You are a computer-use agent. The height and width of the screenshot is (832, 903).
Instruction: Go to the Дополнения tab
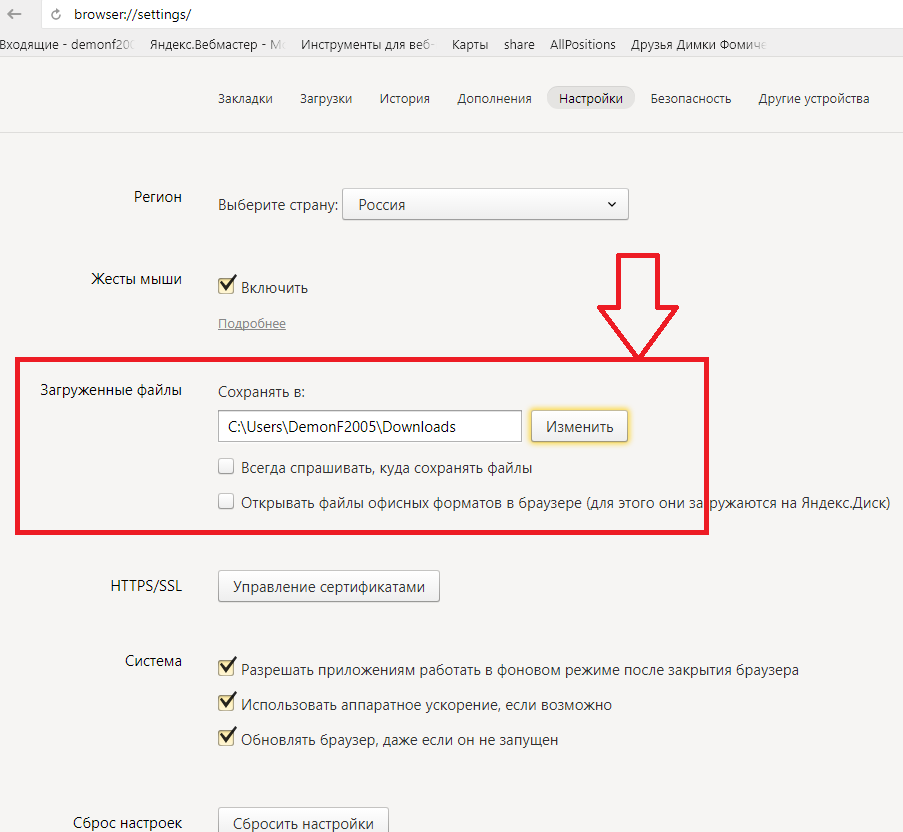point(494,99)
